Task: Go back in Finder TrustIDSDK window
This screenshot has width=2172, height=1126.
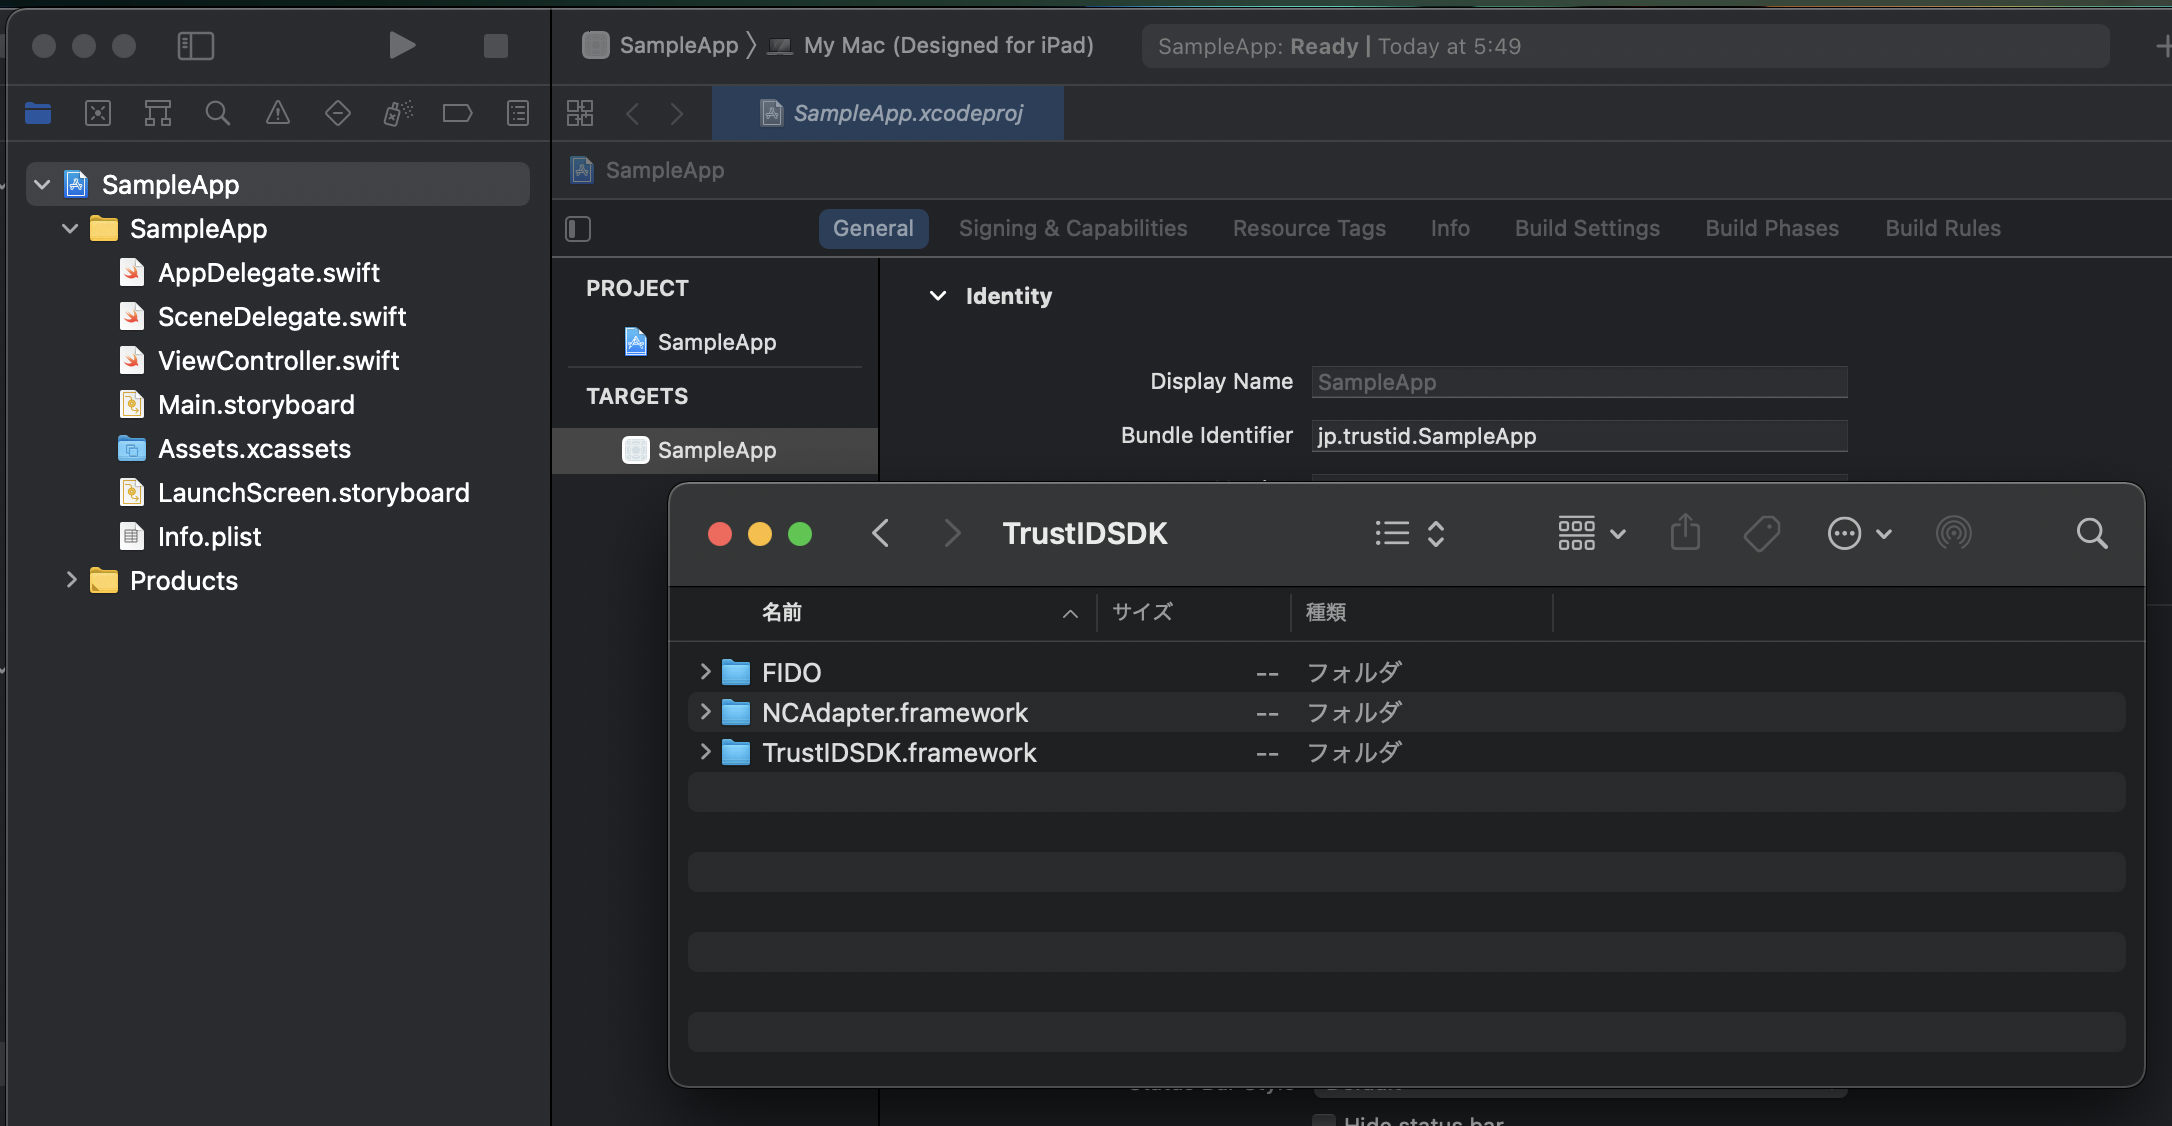Action: [881, 533]
